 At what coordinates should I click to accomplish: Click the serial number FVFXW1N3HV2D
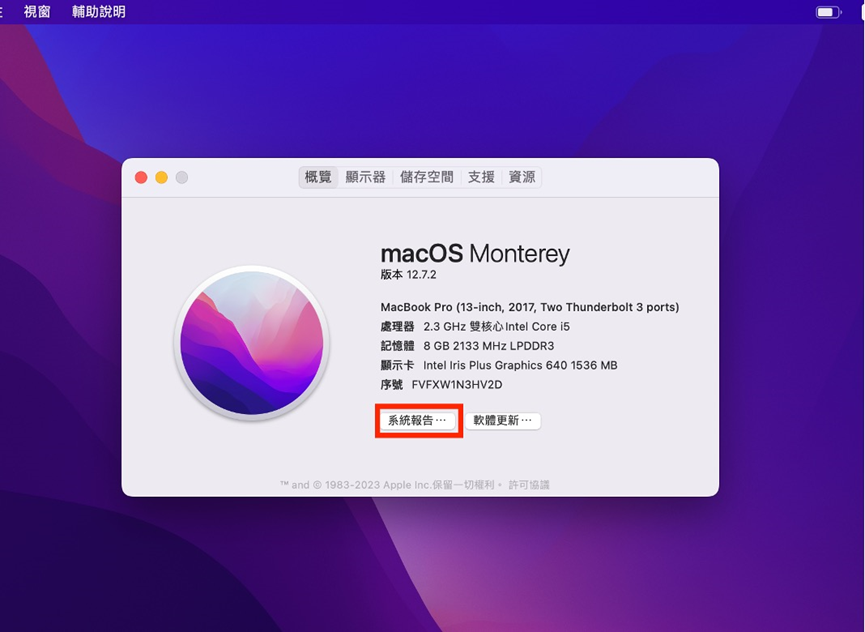[457, 384]
